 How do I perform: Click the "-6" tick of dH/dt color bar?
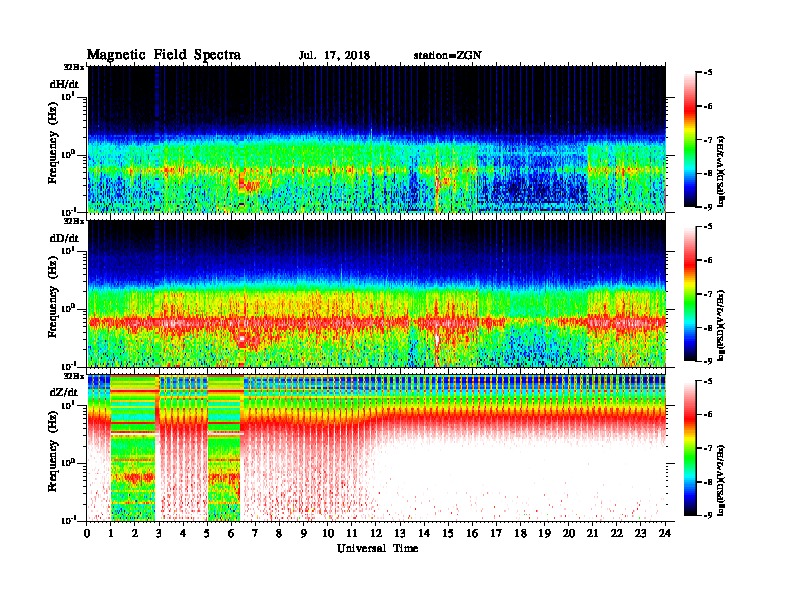708,106
